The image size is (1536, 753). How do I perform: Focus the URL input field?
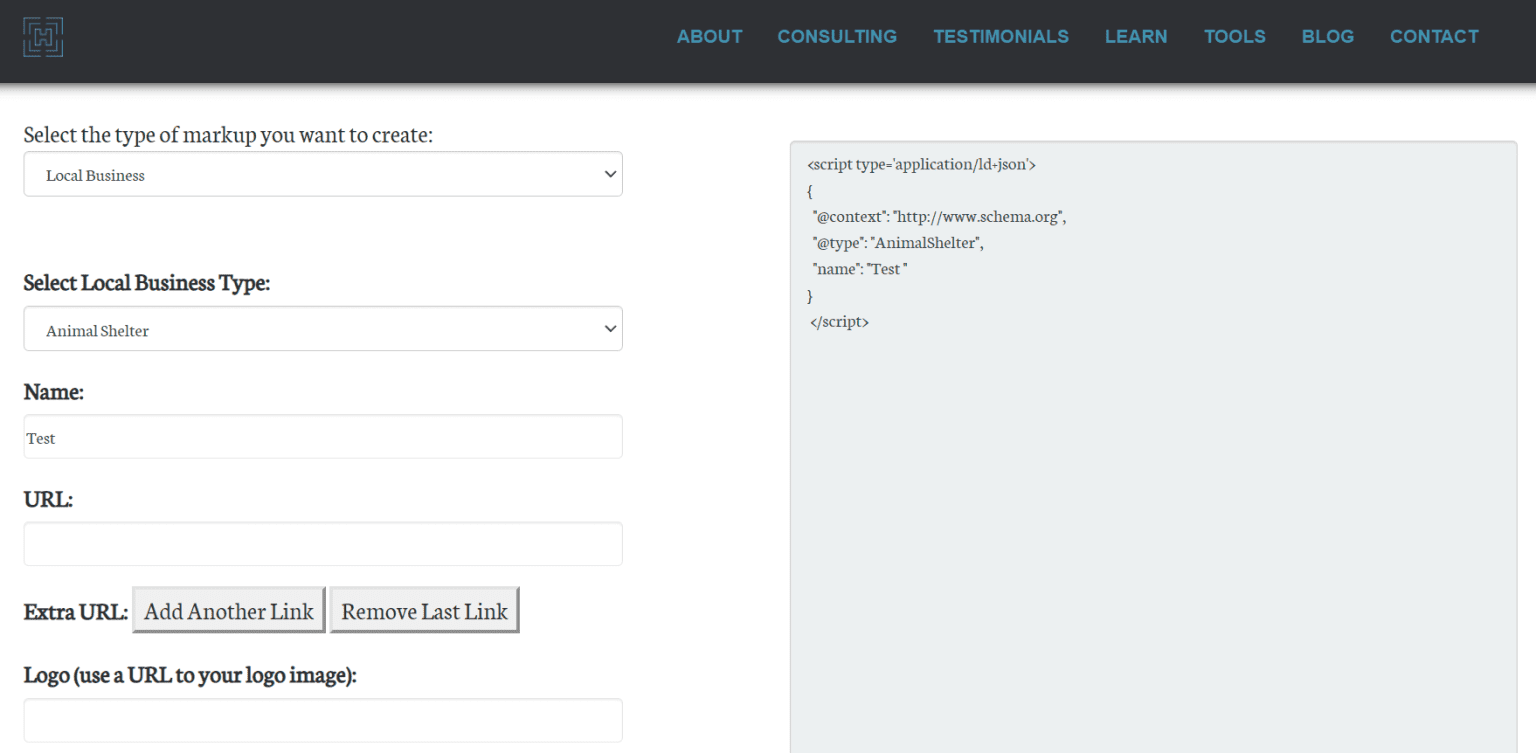click(x=322, y=543)
